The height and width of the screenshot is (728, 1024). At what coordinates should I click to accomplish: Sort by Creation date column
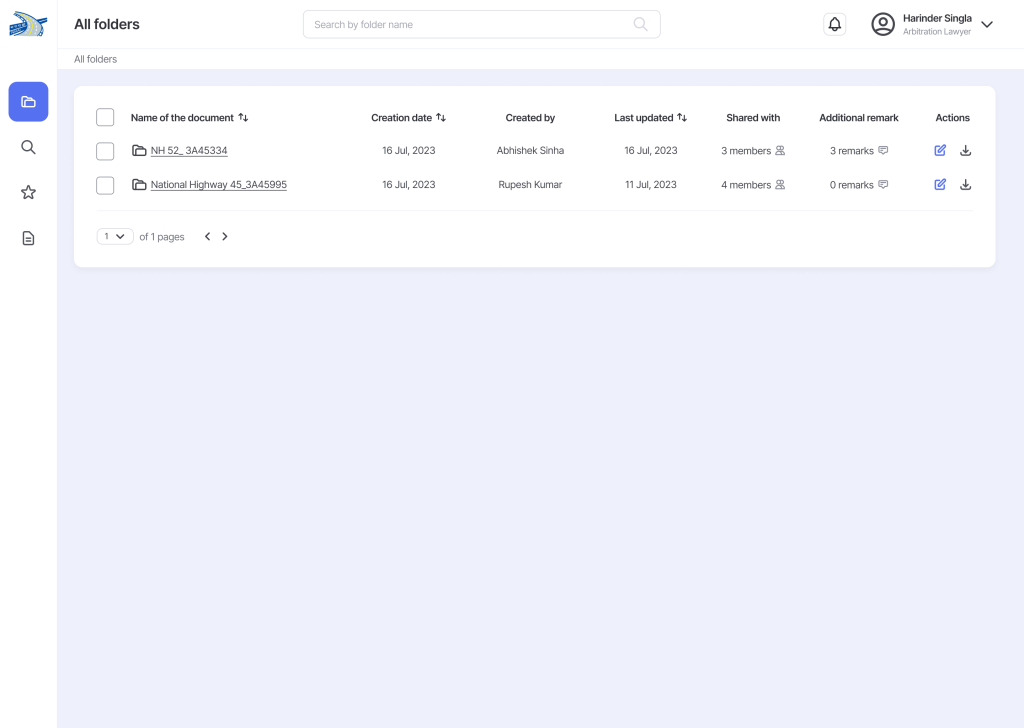pyautogui.click(x=441, y=118)
